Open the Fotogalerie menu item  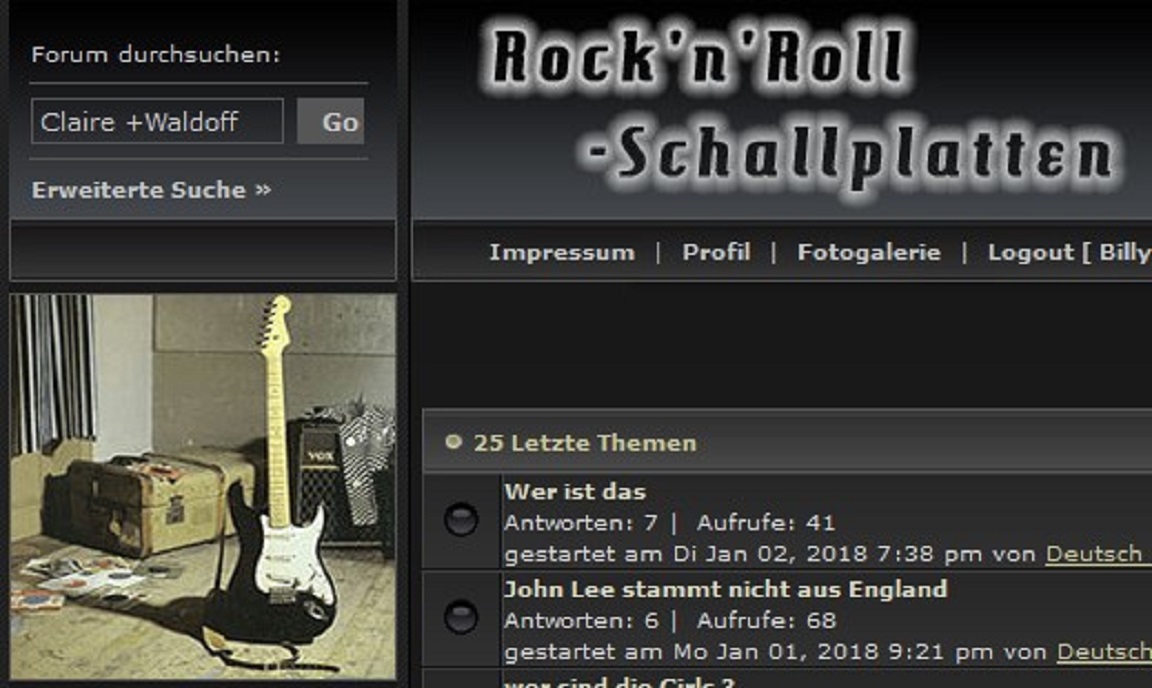[x=869, y=252]
